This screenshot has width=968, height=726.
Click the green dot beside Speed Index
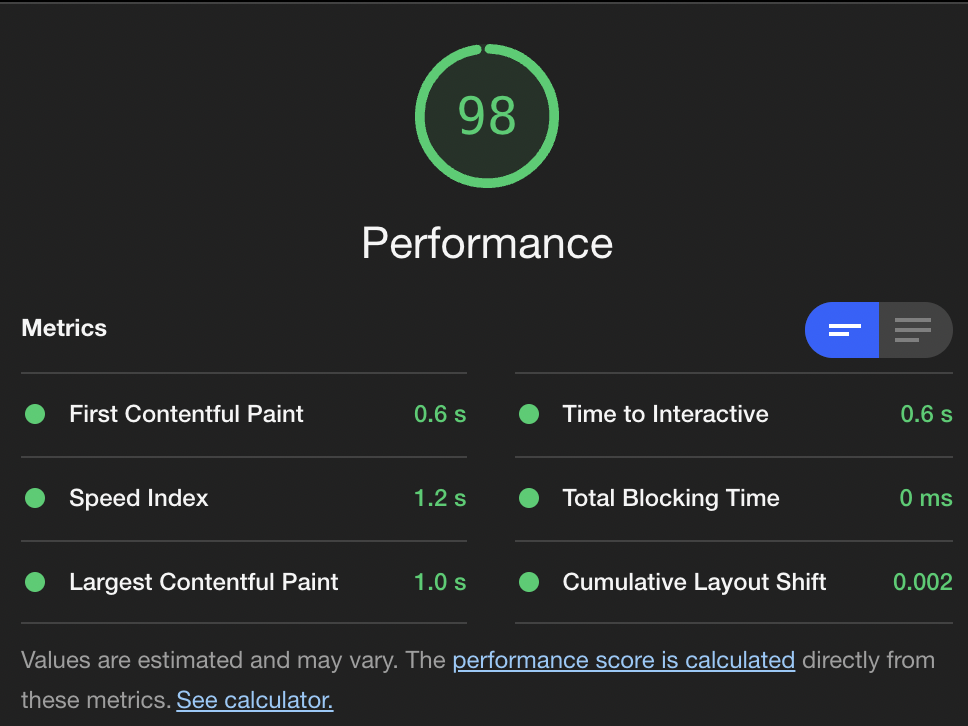click(35, 498)
